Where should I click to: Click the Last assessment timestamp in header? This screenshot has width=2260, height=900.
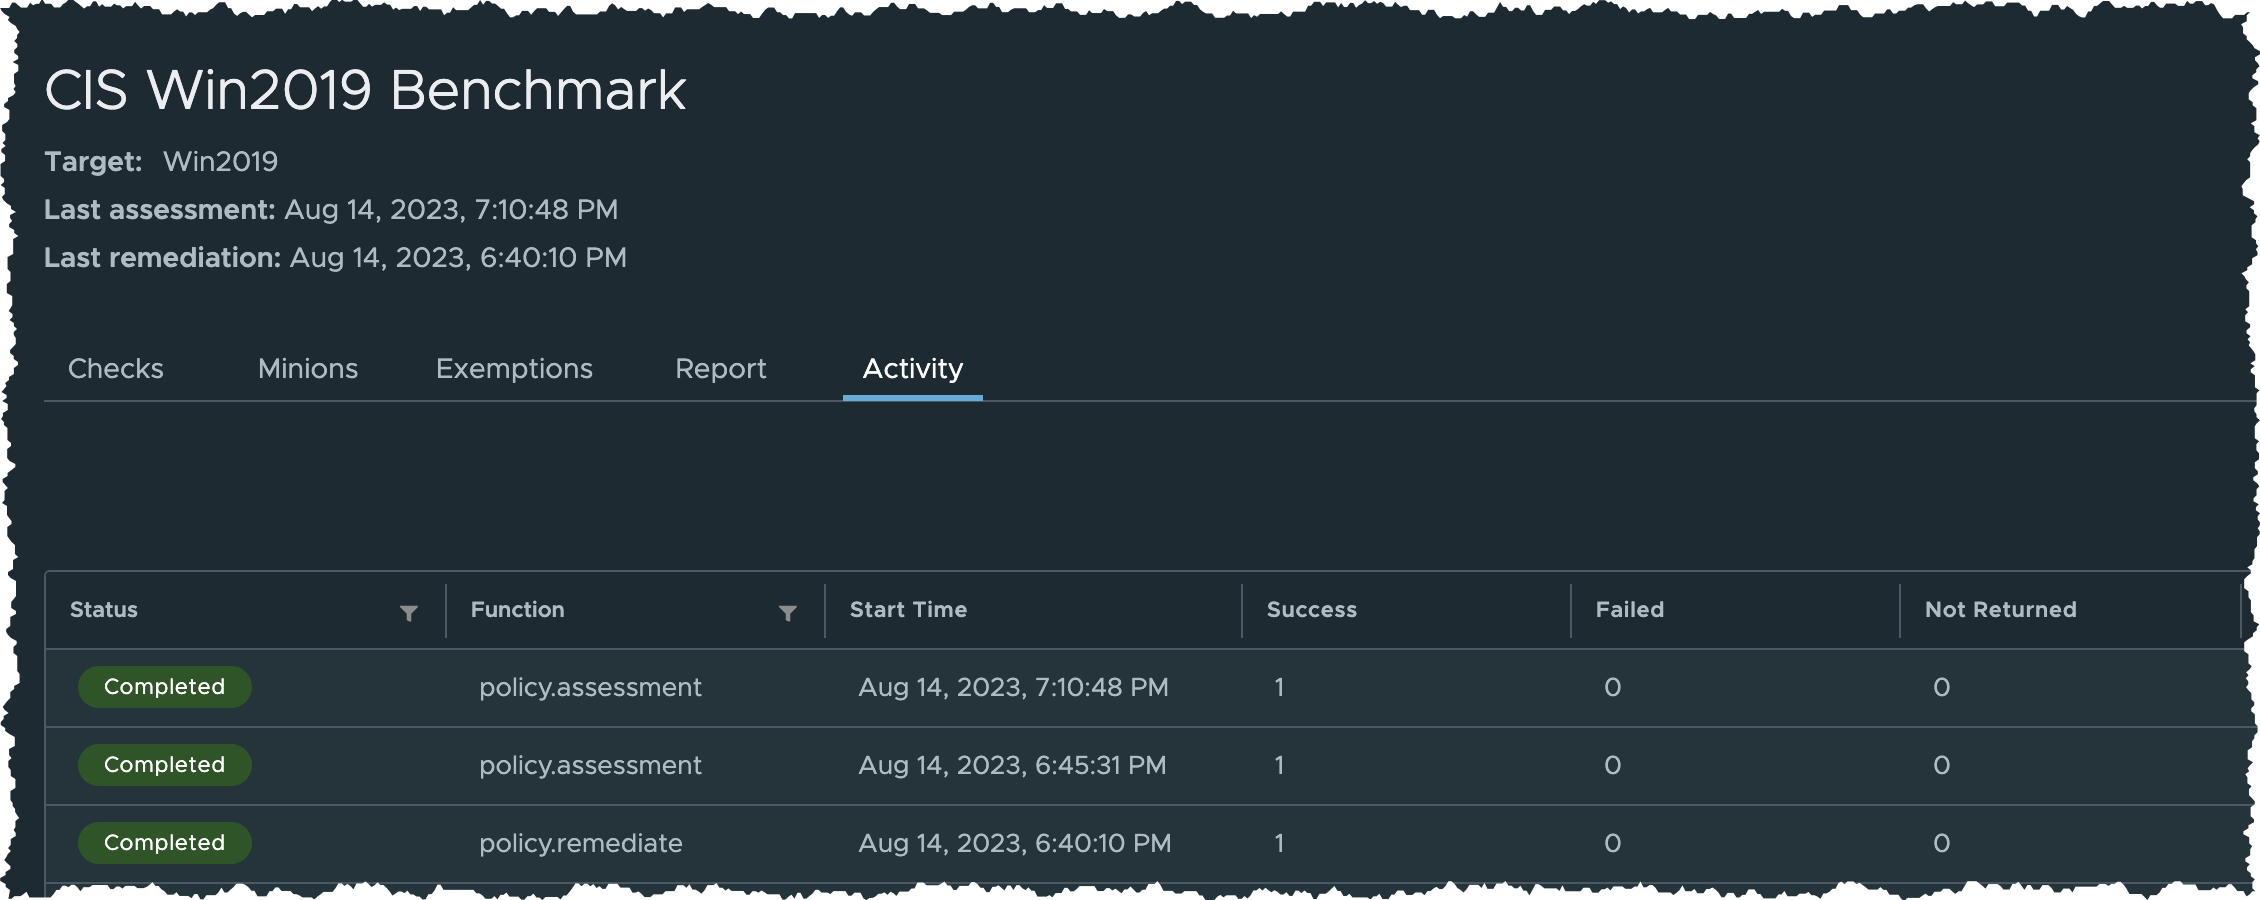pyautogui.click(x=451, y=210)
